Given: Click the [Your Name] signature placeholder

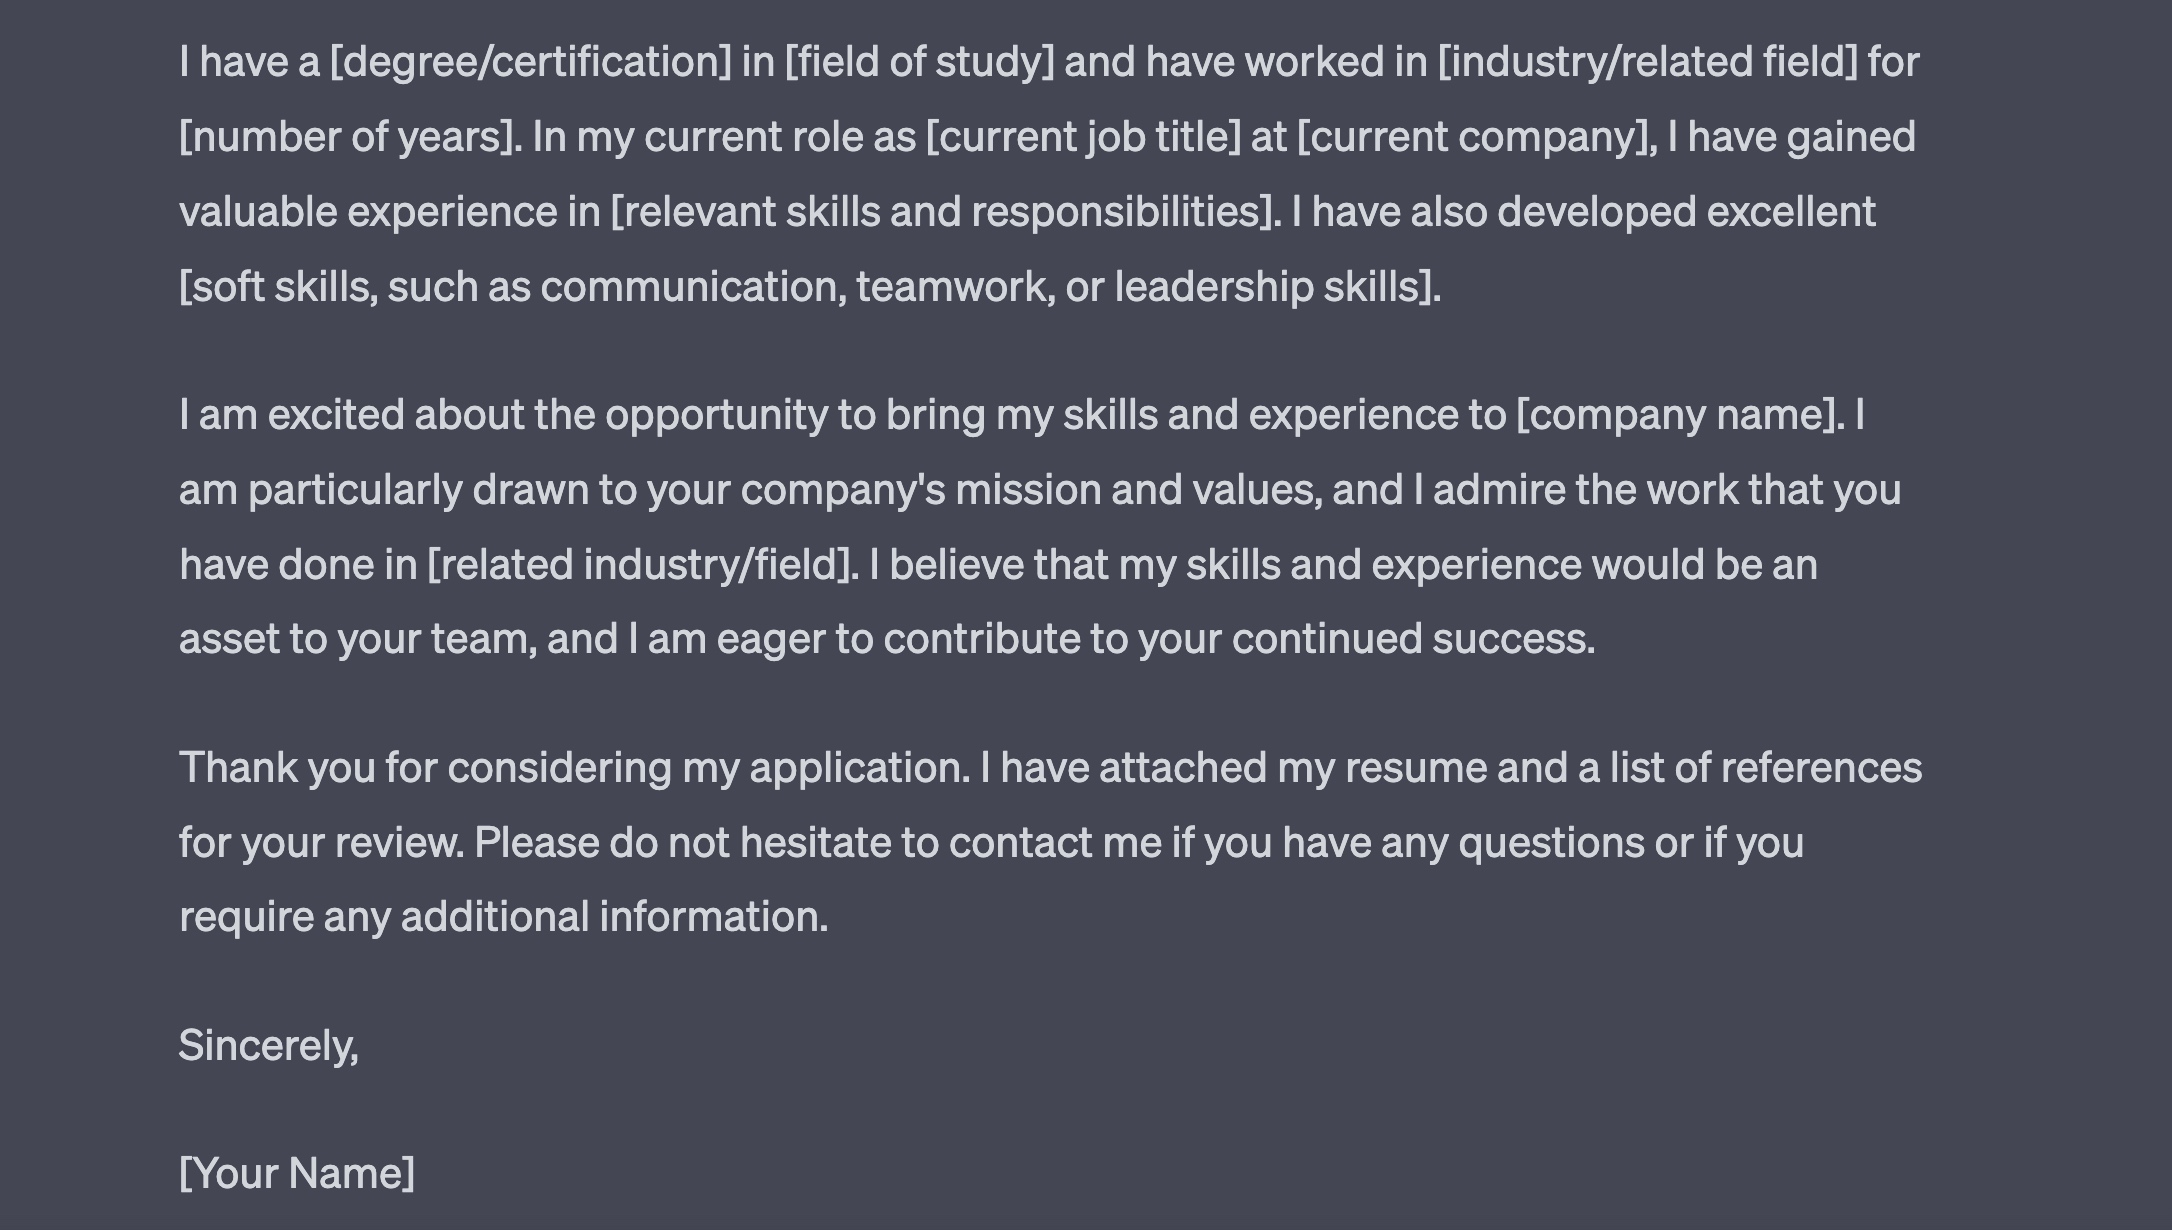Looking at the screenshot, I should (x=297, y=1173).
